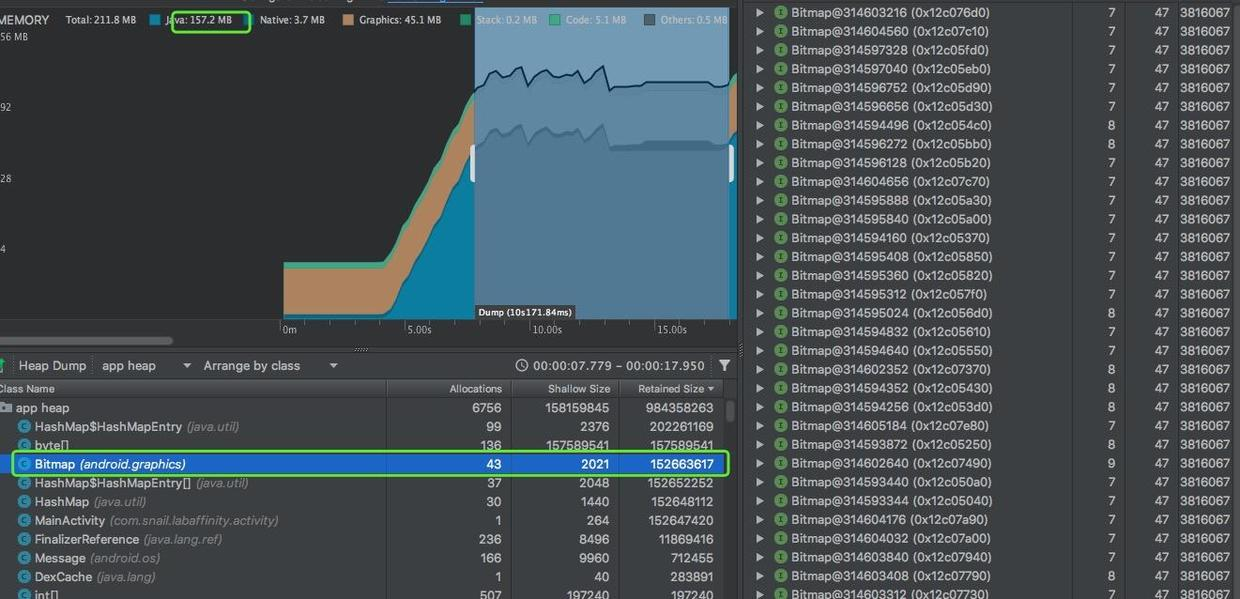Click the app heap folder icon
Screen dimensions: 1240x599
tap(6, 408)
